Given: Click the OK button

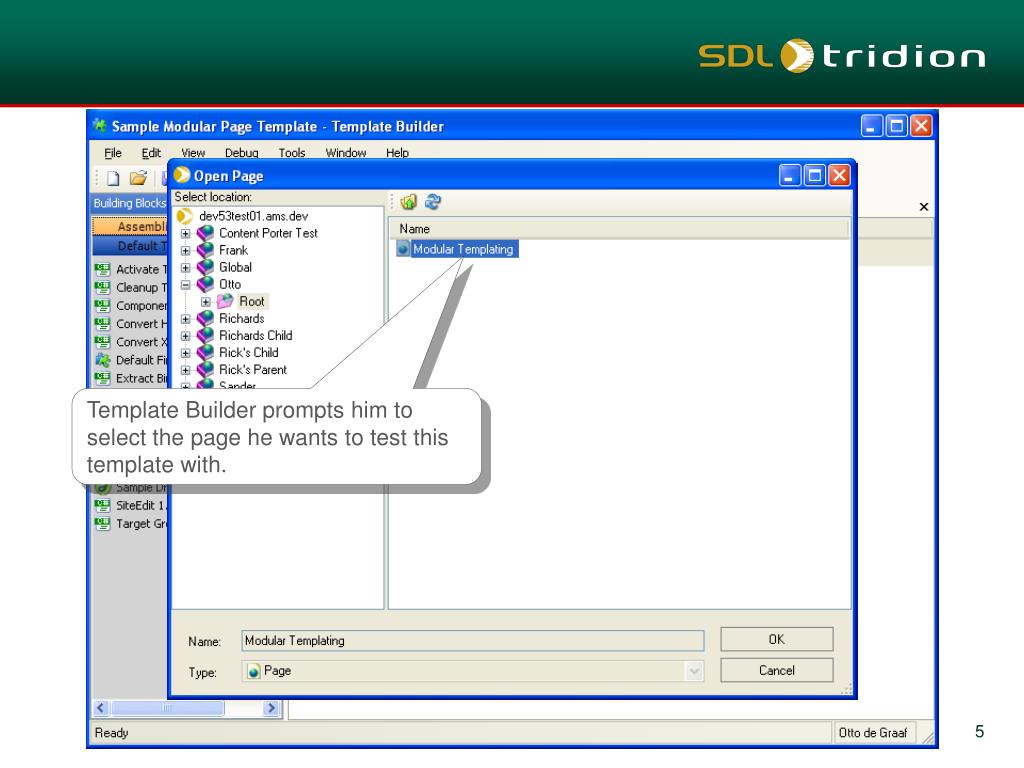Looking at the screenshot, I should (776, 639).
